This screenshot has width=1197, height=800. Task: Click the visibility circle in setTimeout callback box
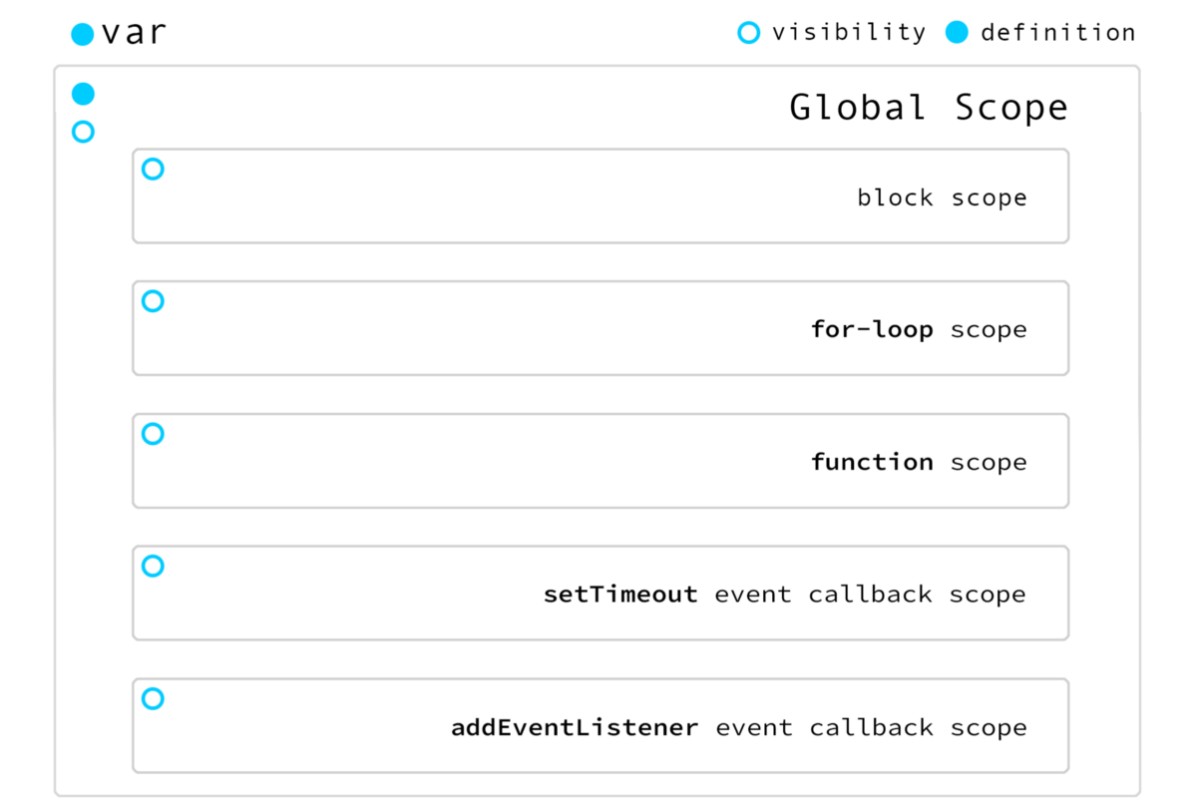153,566
